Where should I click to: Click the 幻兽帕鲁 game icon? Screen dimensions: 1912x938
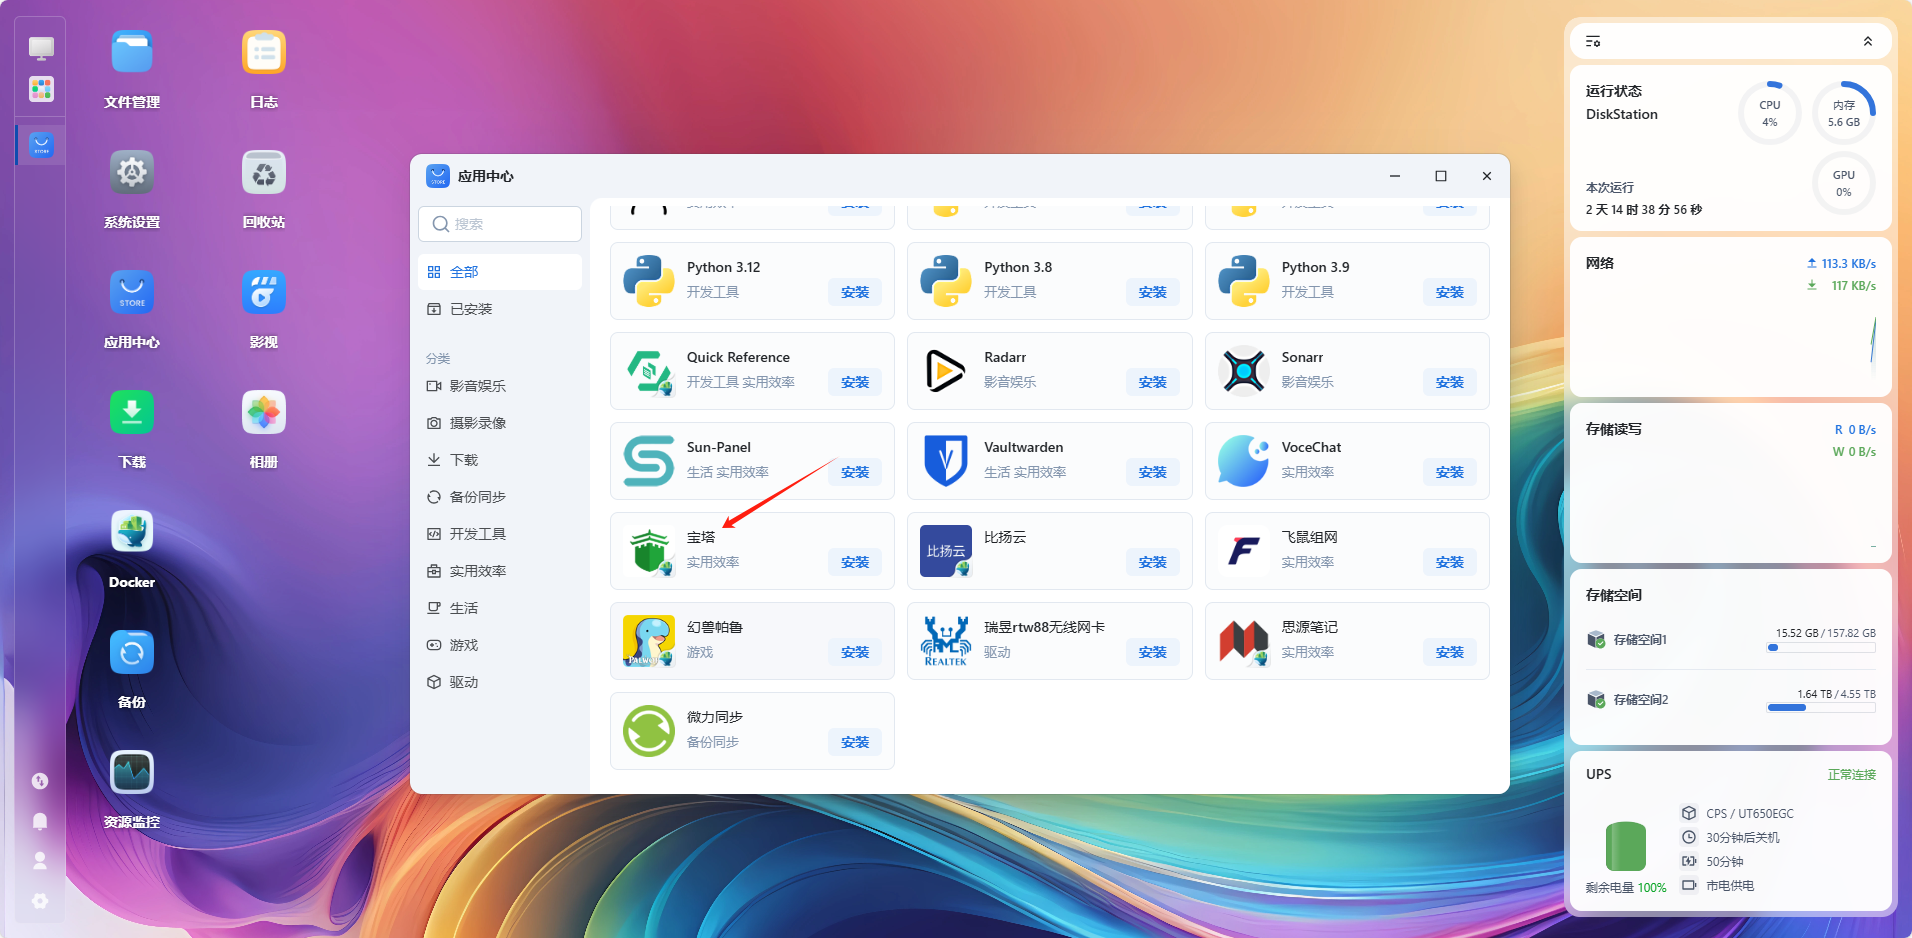point(649,641)
